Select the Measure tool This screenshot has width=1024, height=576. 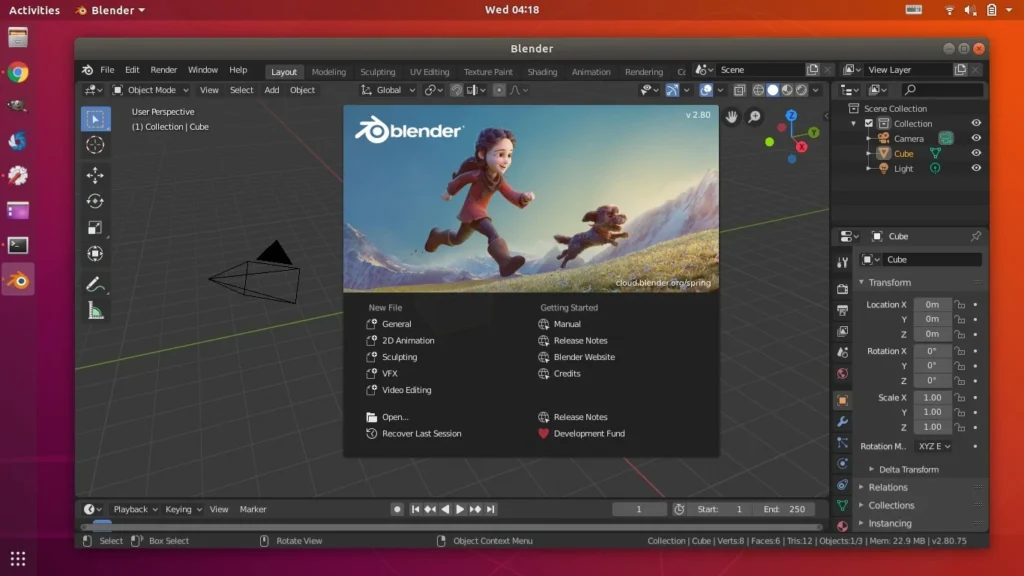95,311
